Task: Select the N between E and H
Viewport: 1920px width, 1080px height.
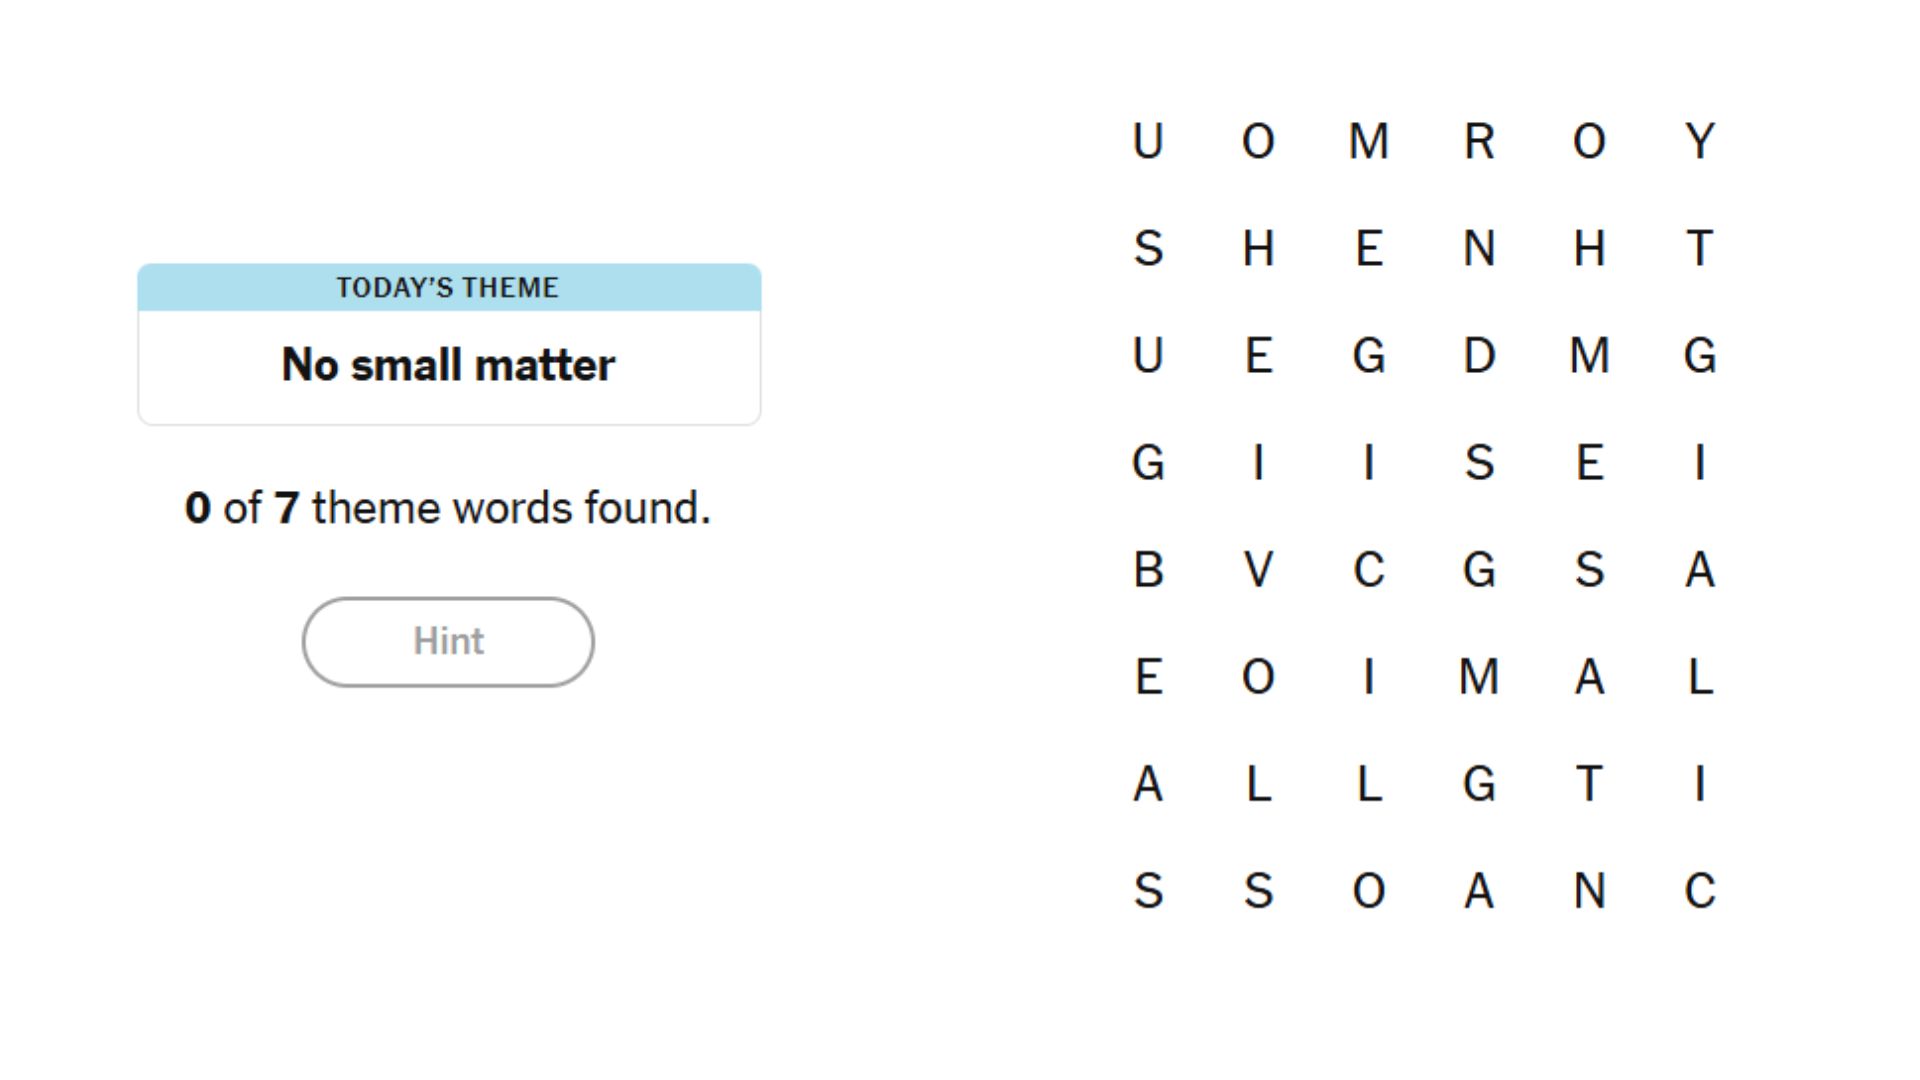Action: click(1479, 248)
